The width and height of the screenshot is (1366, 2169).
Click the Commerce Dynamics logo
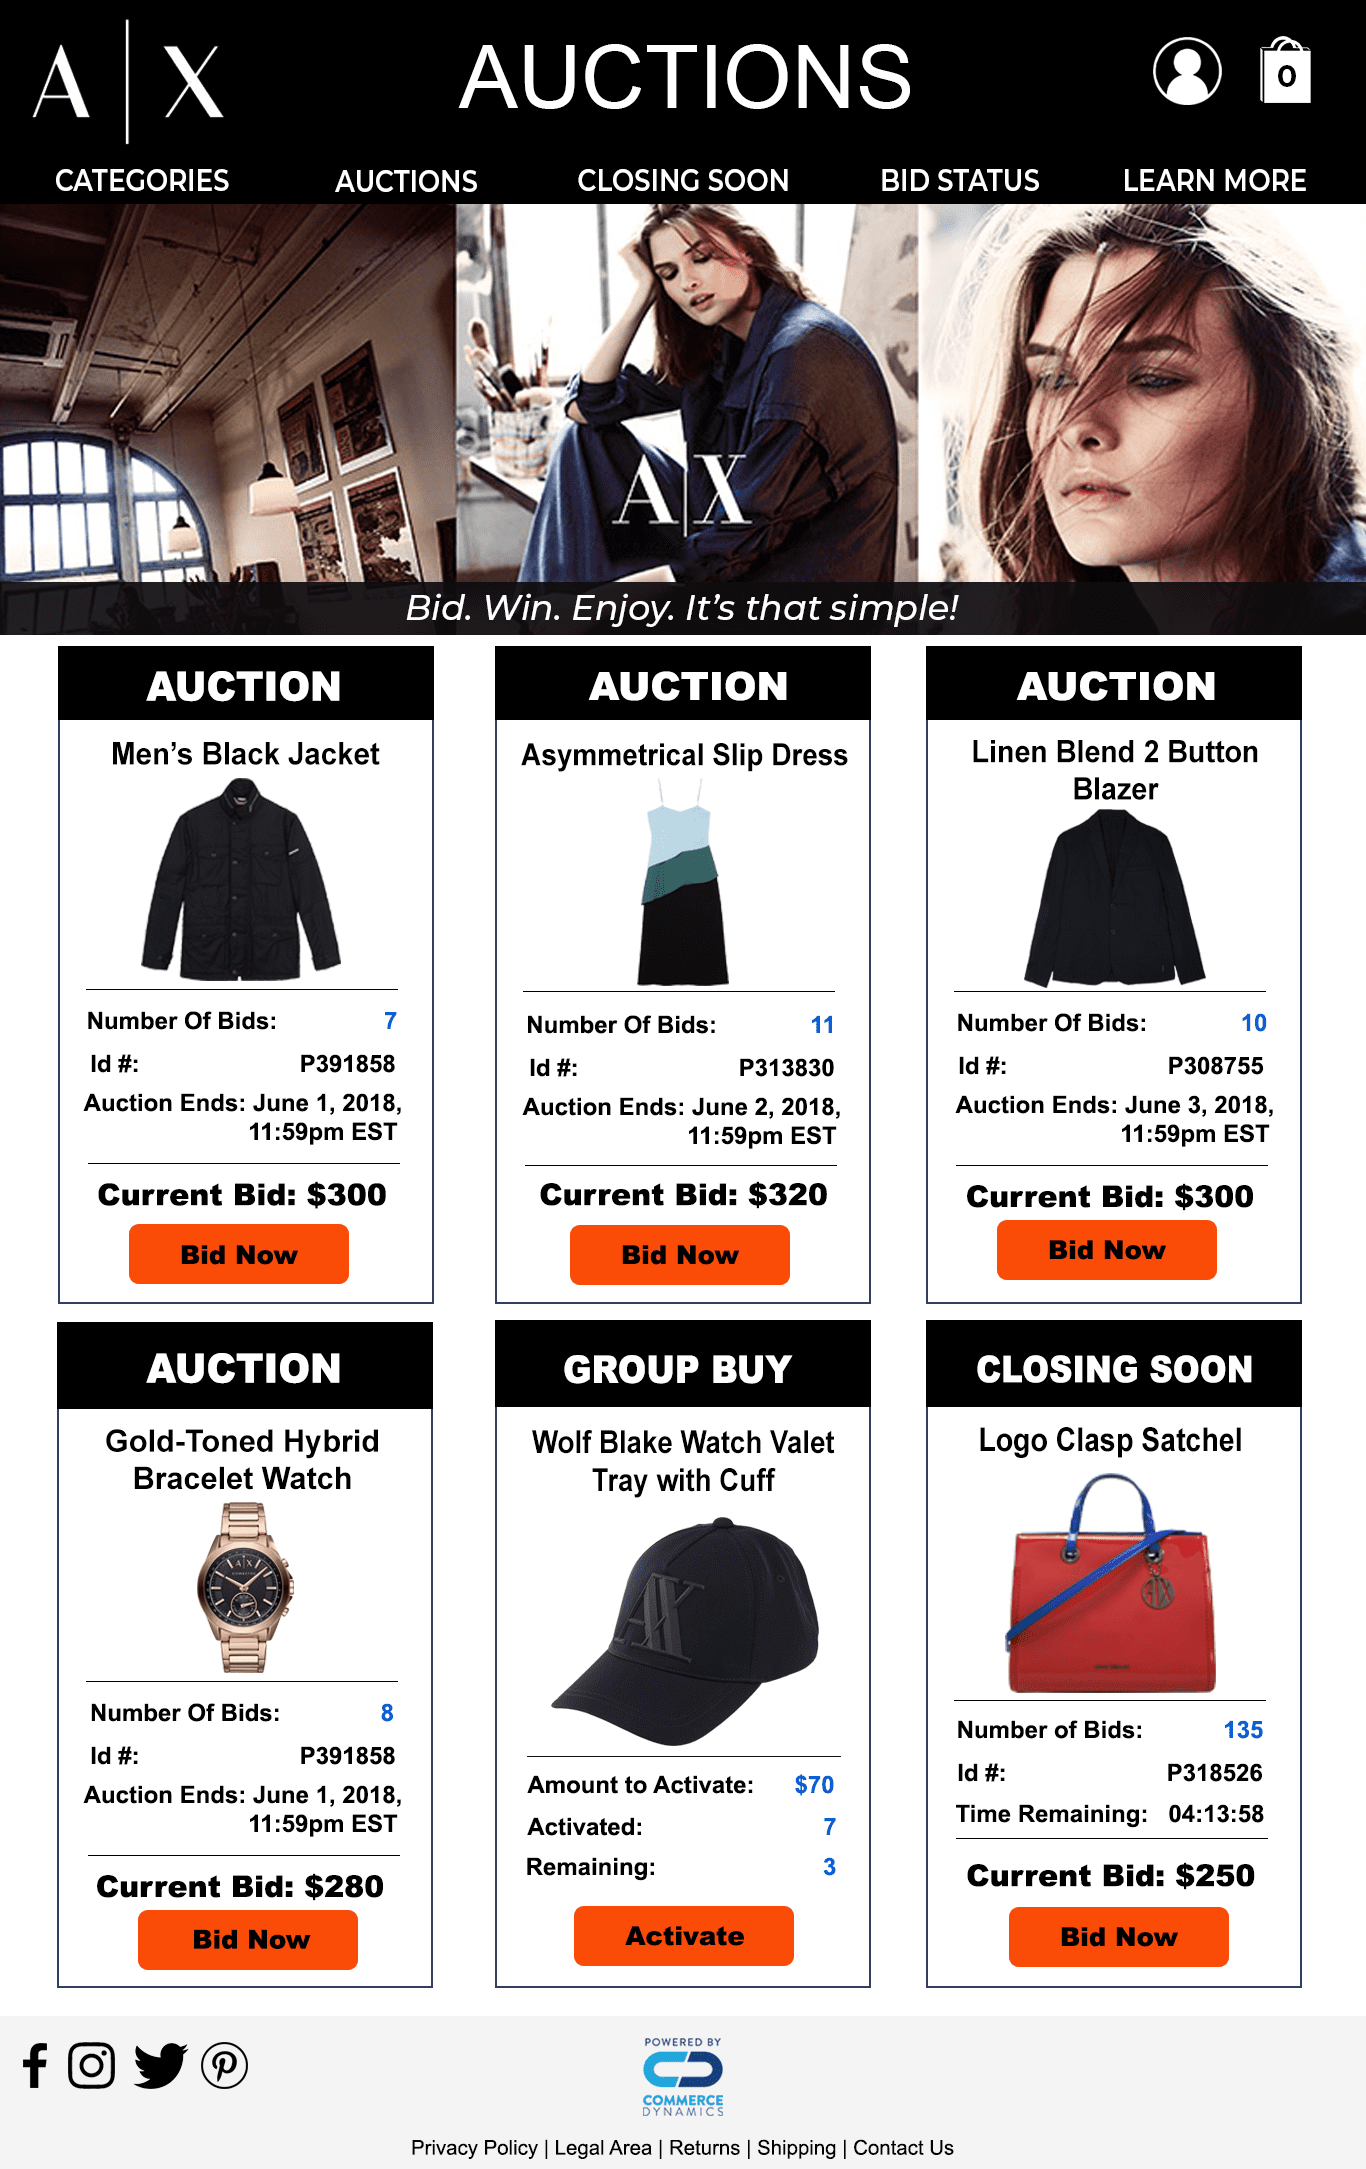683,2076
